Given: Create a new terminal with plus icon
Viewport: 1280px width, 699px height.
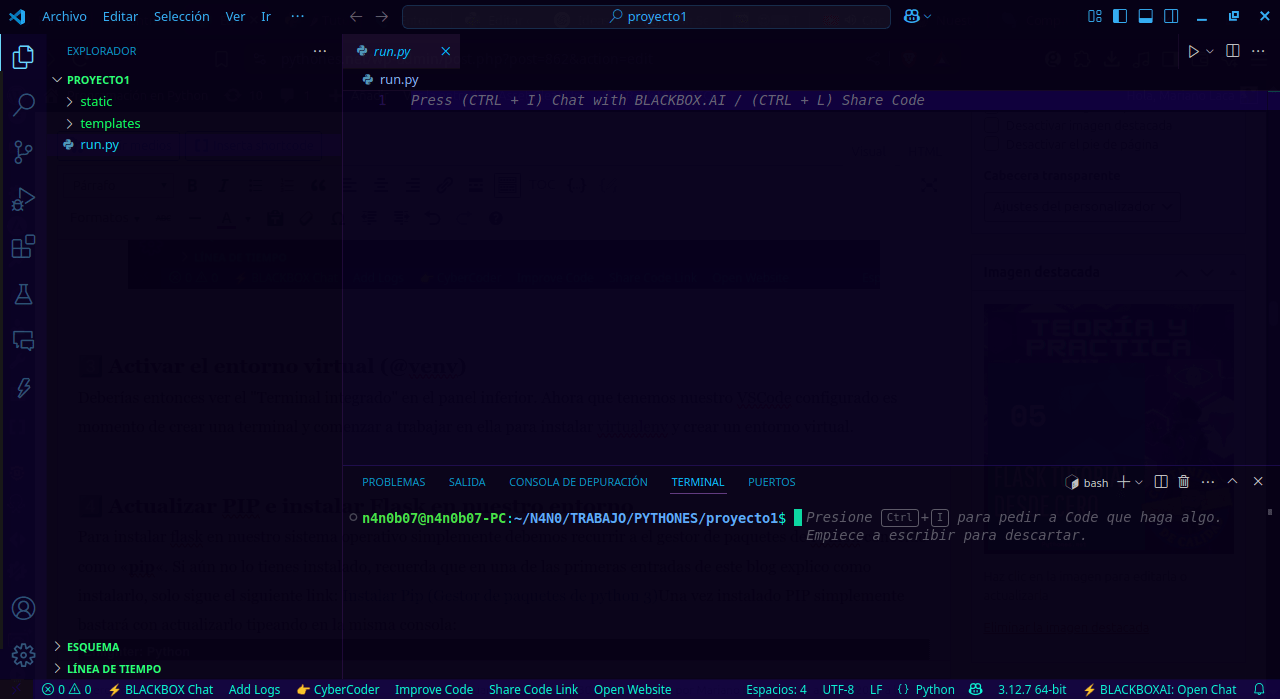Looking at the screenshot, I should pos(1123,482).
